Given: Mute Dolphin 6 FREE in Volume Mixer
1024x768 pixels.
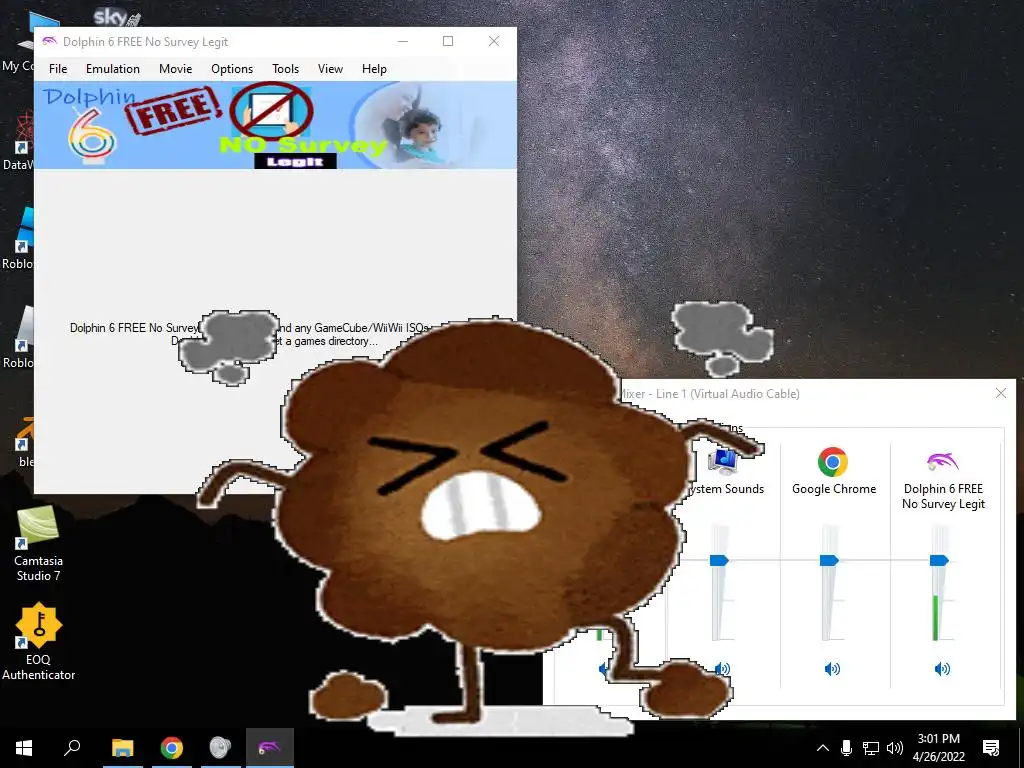Looking at the screenshot, I should (x=942, y=669).
